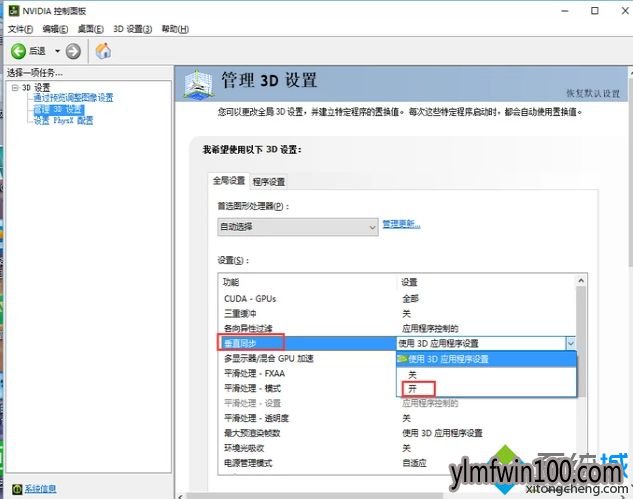Switch to the 程序设置 tab
Screen dimensions: 633x499
[x=269, y=182]
